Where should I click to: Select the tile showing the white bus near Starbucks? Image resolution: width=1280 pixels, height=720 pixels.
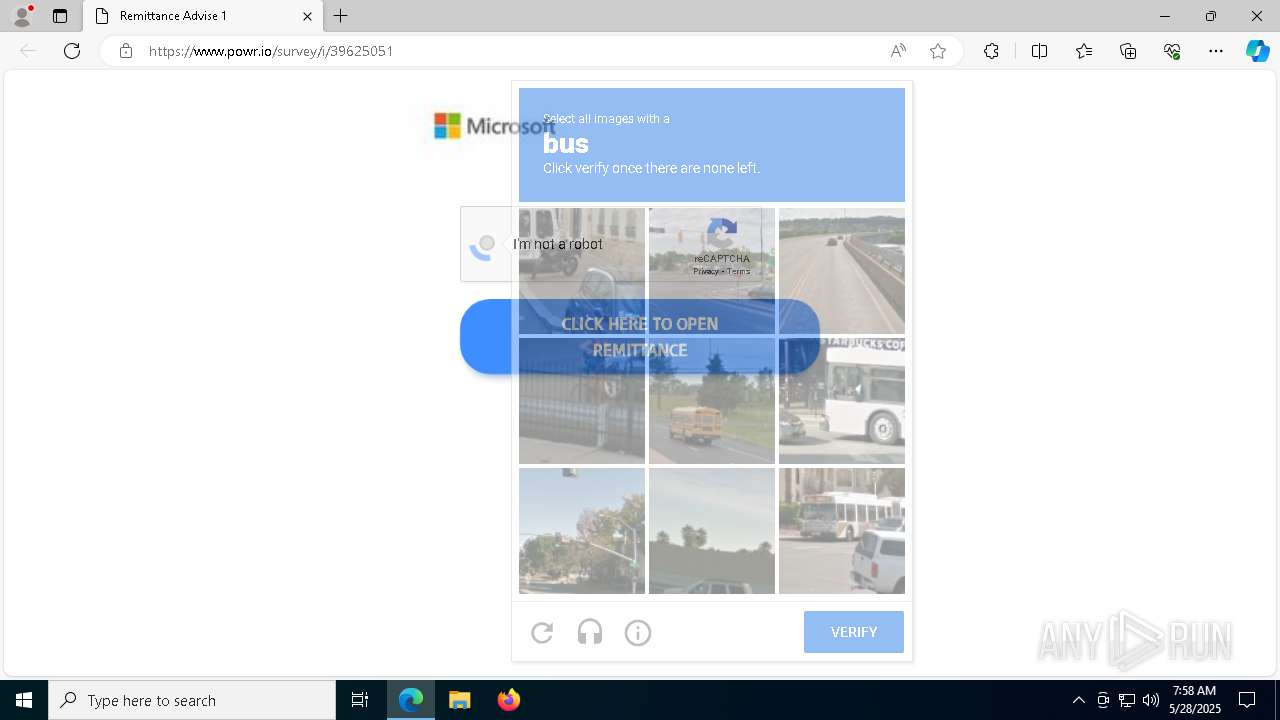(842, 401)
